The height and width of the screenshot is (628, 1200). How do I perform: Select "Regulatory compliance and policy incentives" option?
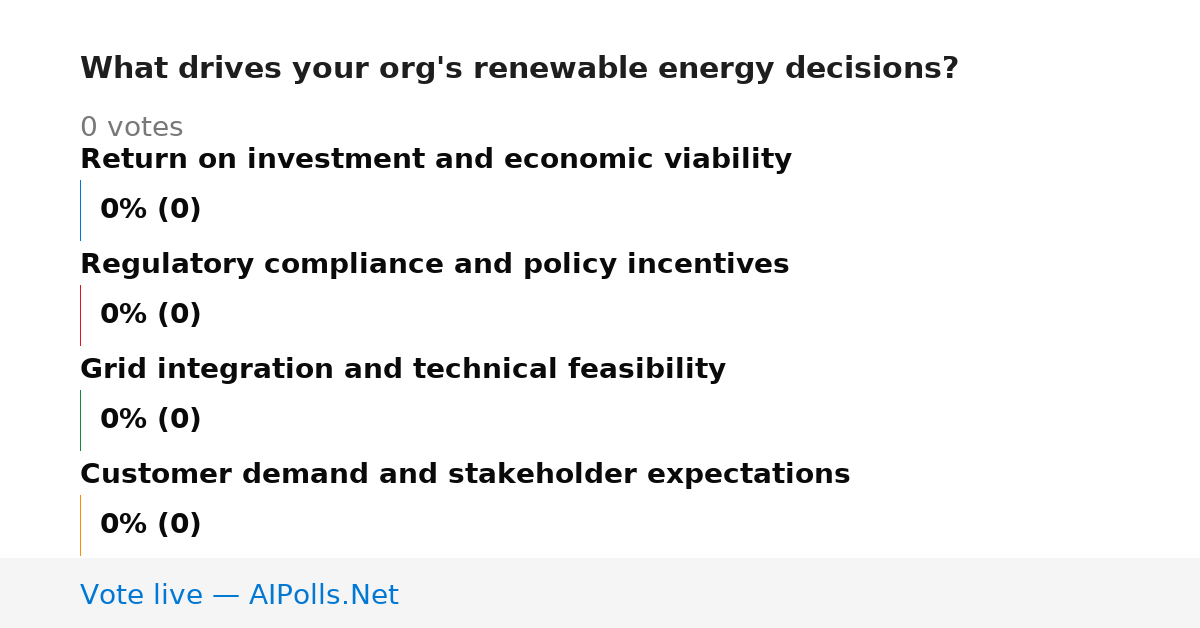point(435,265)
